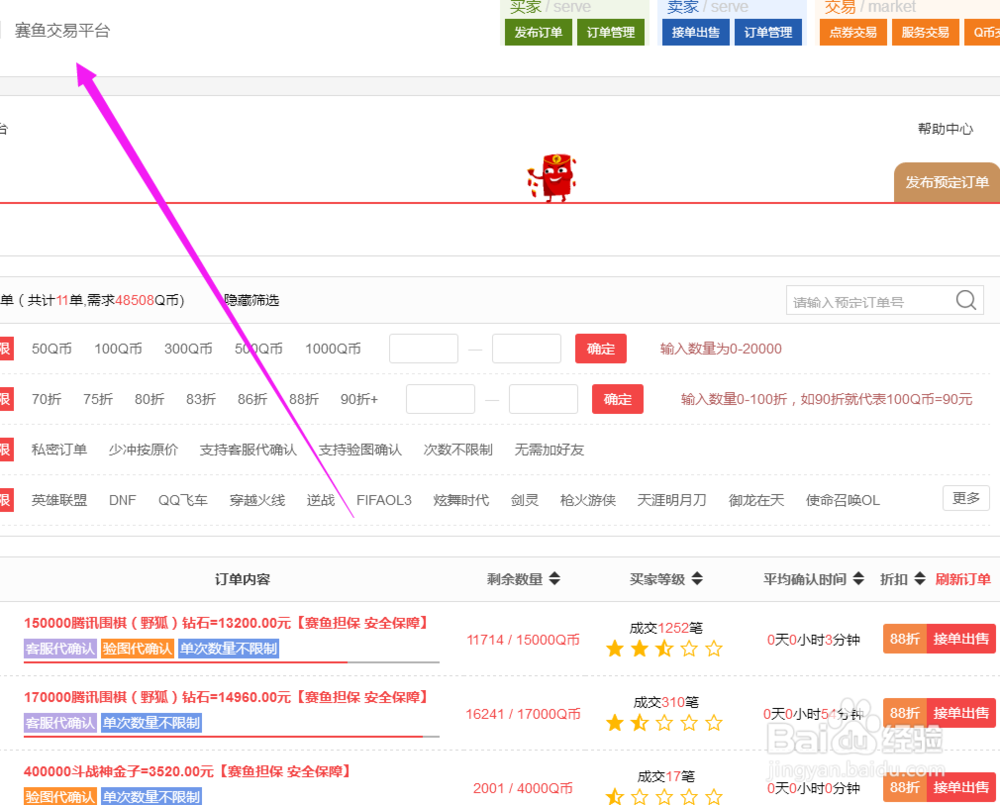Click star rating of 成交310笔 order

[664, 723]
